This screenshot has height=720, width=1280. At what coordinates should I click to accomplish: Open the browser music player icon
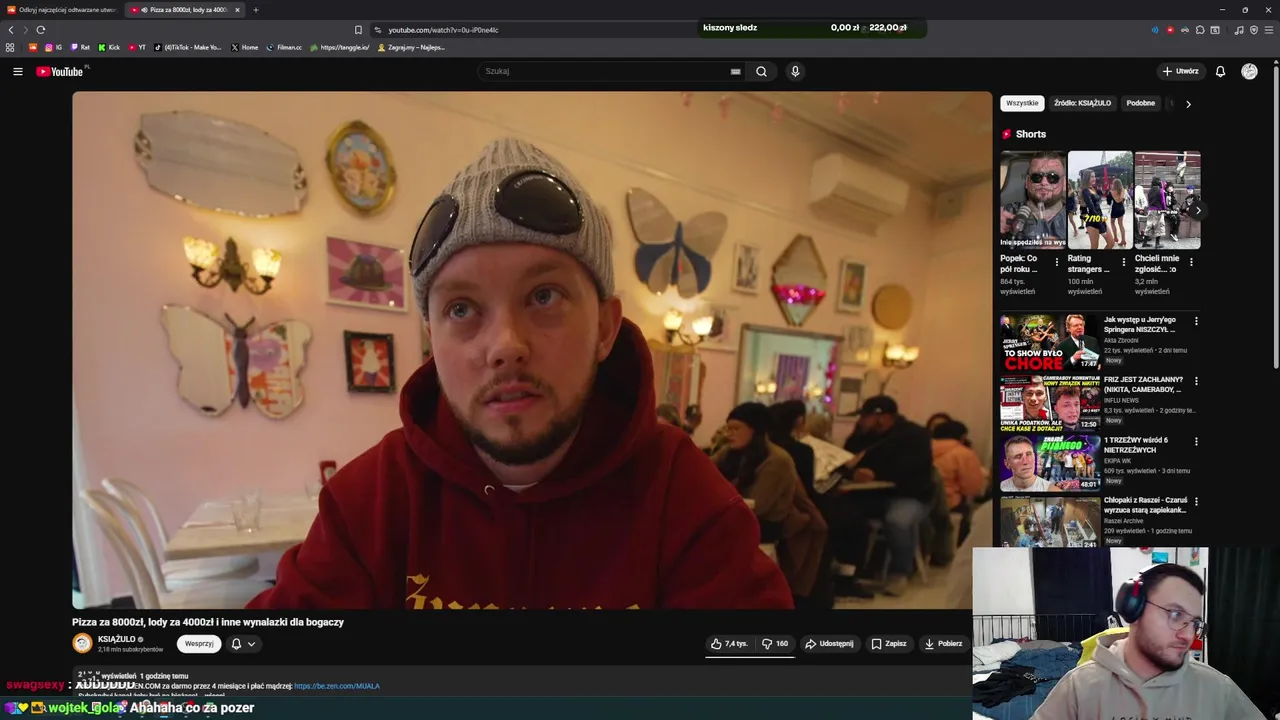coord(1239,30)
